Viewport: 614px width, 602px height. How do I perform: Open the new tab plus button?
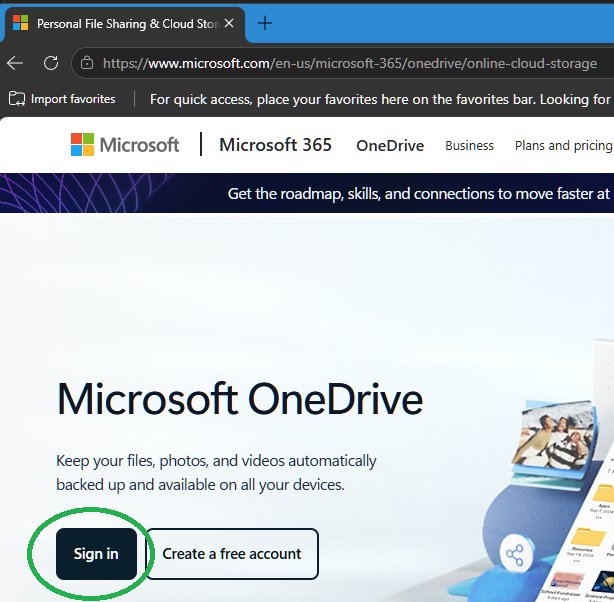click(265, 24)
